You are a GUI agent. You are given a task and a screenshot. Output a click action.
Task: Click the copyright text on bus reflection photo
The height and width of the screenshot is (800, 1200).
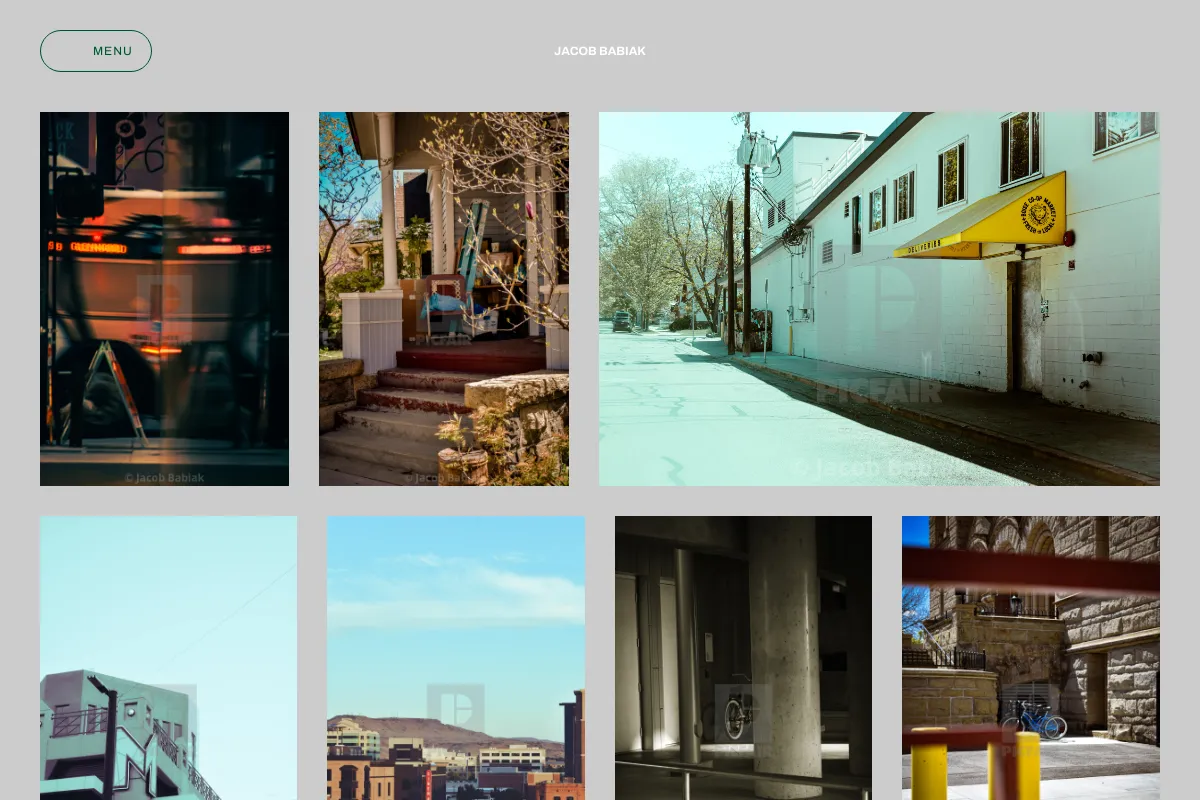pyautogui.click(x=164, y=478)
